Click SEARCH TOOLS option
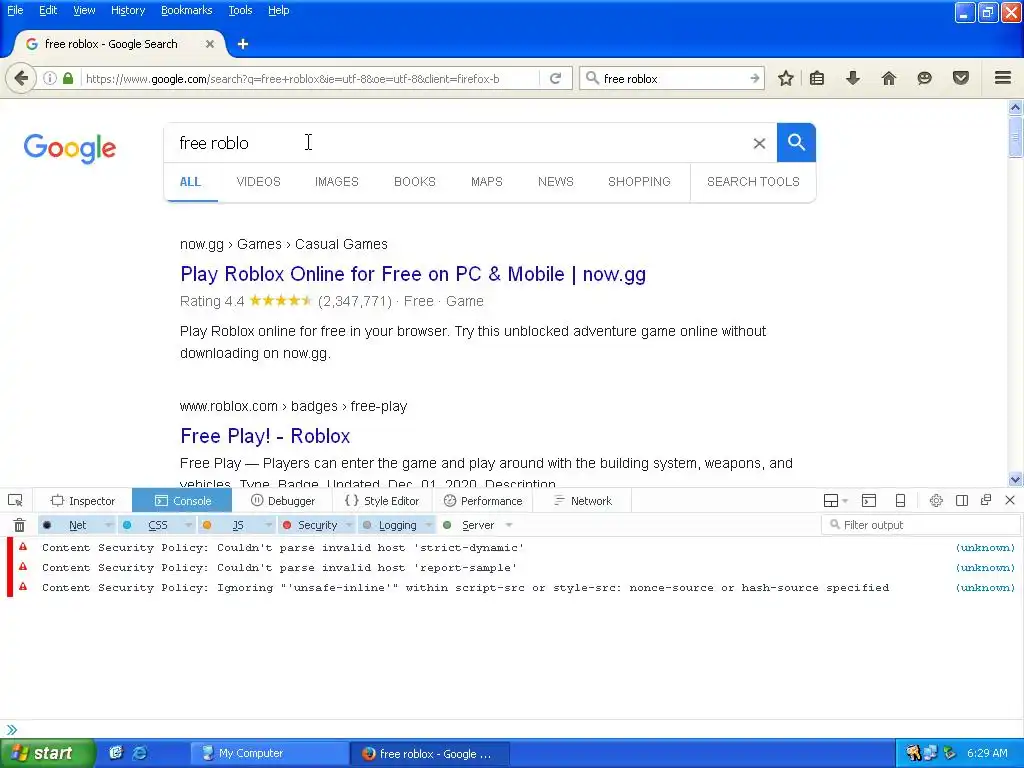 [x=753, y=182]
